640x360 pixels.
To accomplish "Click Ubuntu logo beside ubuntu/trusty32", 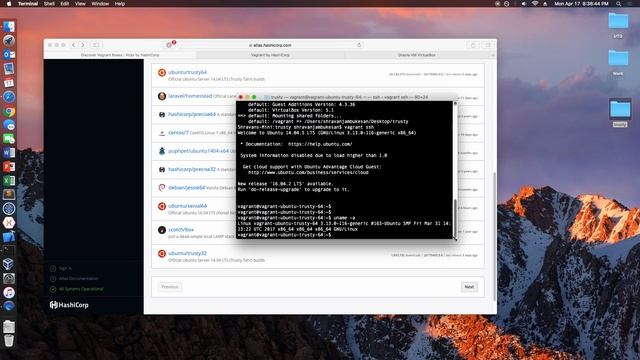I will click(x=162, y=254).
